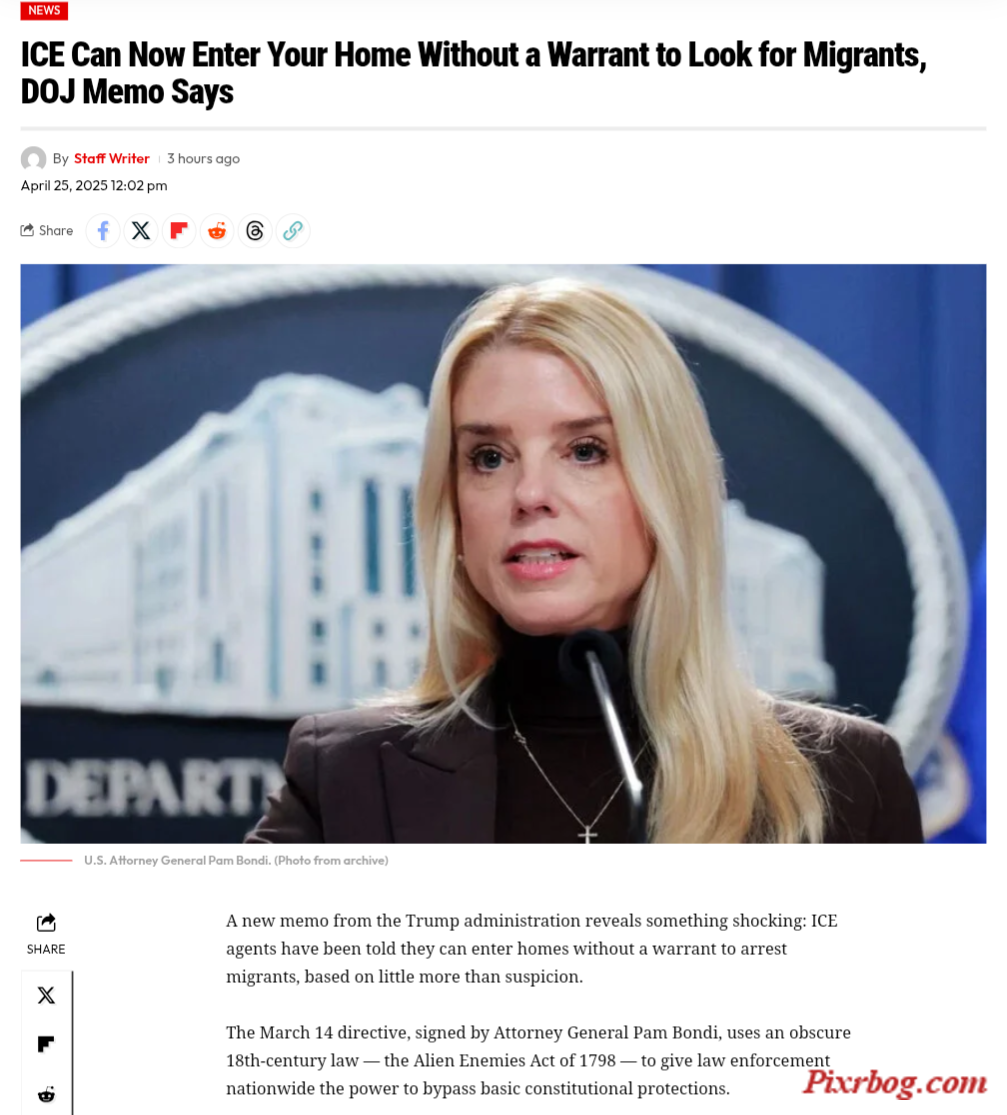1007x1115 pixels.
Task: Share the article on Facebook
Action: point(103,231)
